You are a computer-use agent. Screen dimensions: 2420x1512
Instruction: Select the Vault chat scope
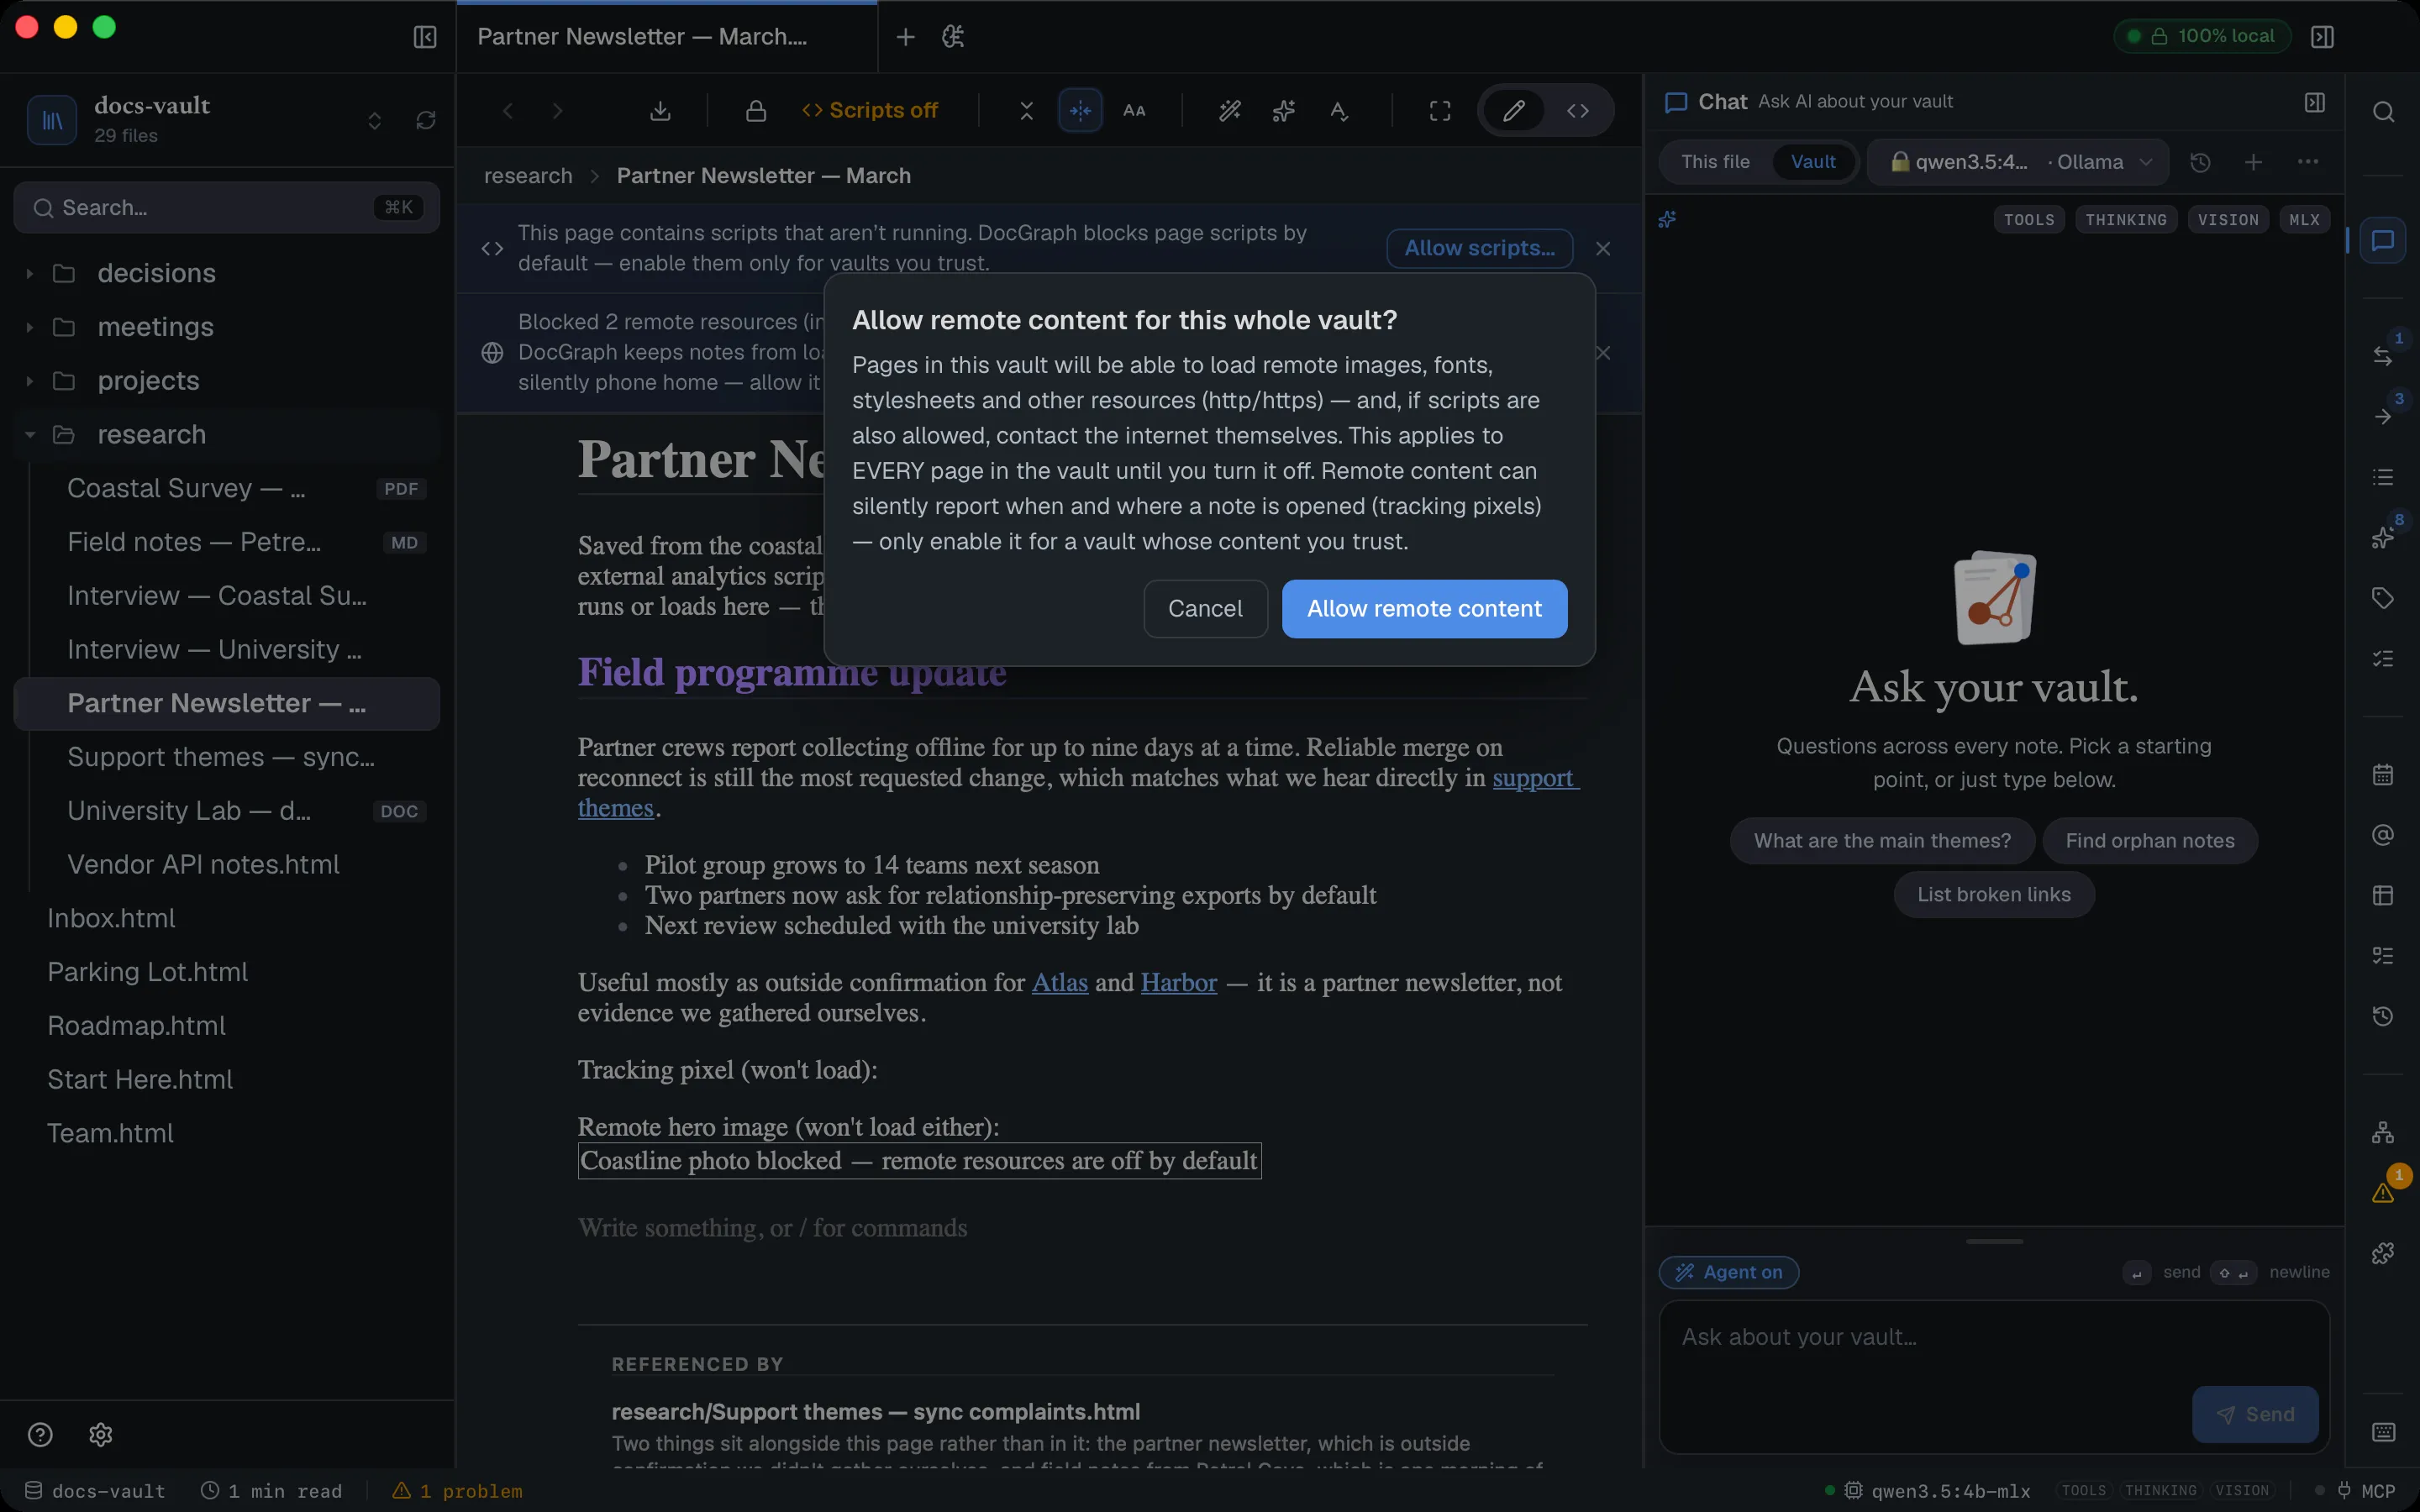tap(1813, 162)
